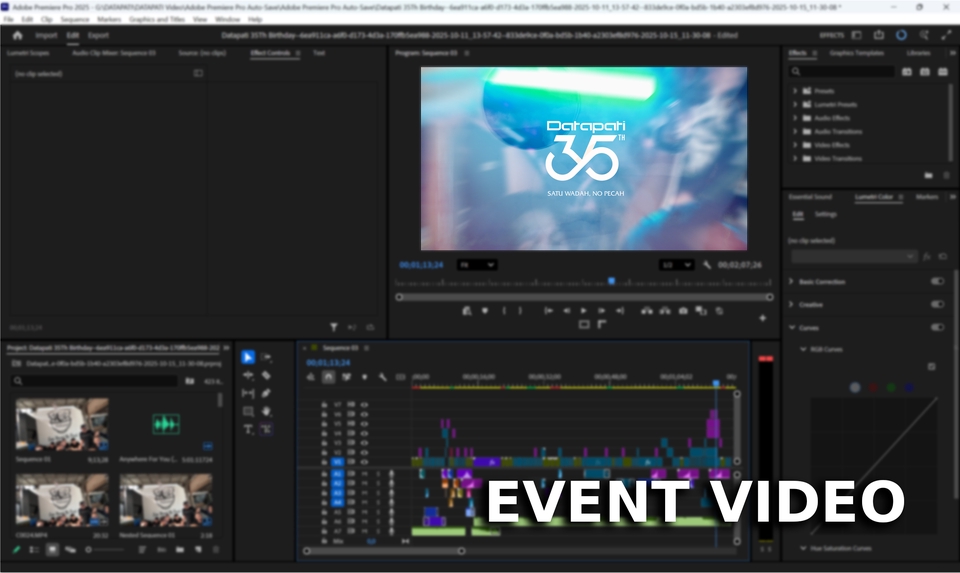Toggle the Creative section off
The image size is (960, 573).
coord(937,304)
